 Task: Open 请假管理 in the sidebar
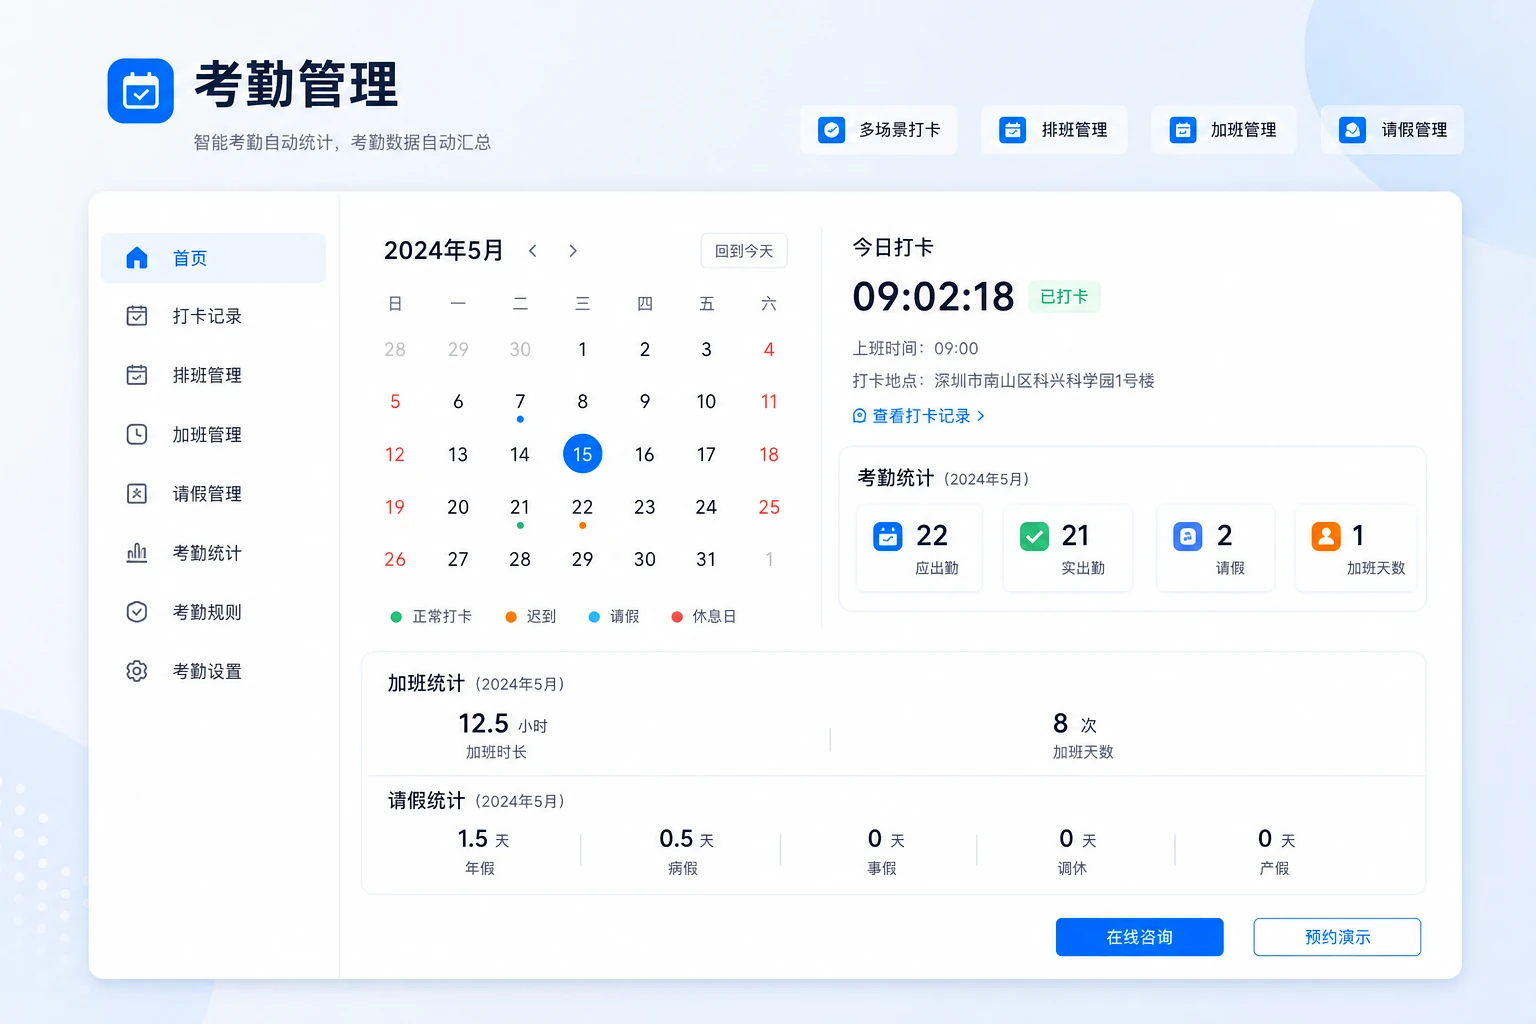pos(213,493)
